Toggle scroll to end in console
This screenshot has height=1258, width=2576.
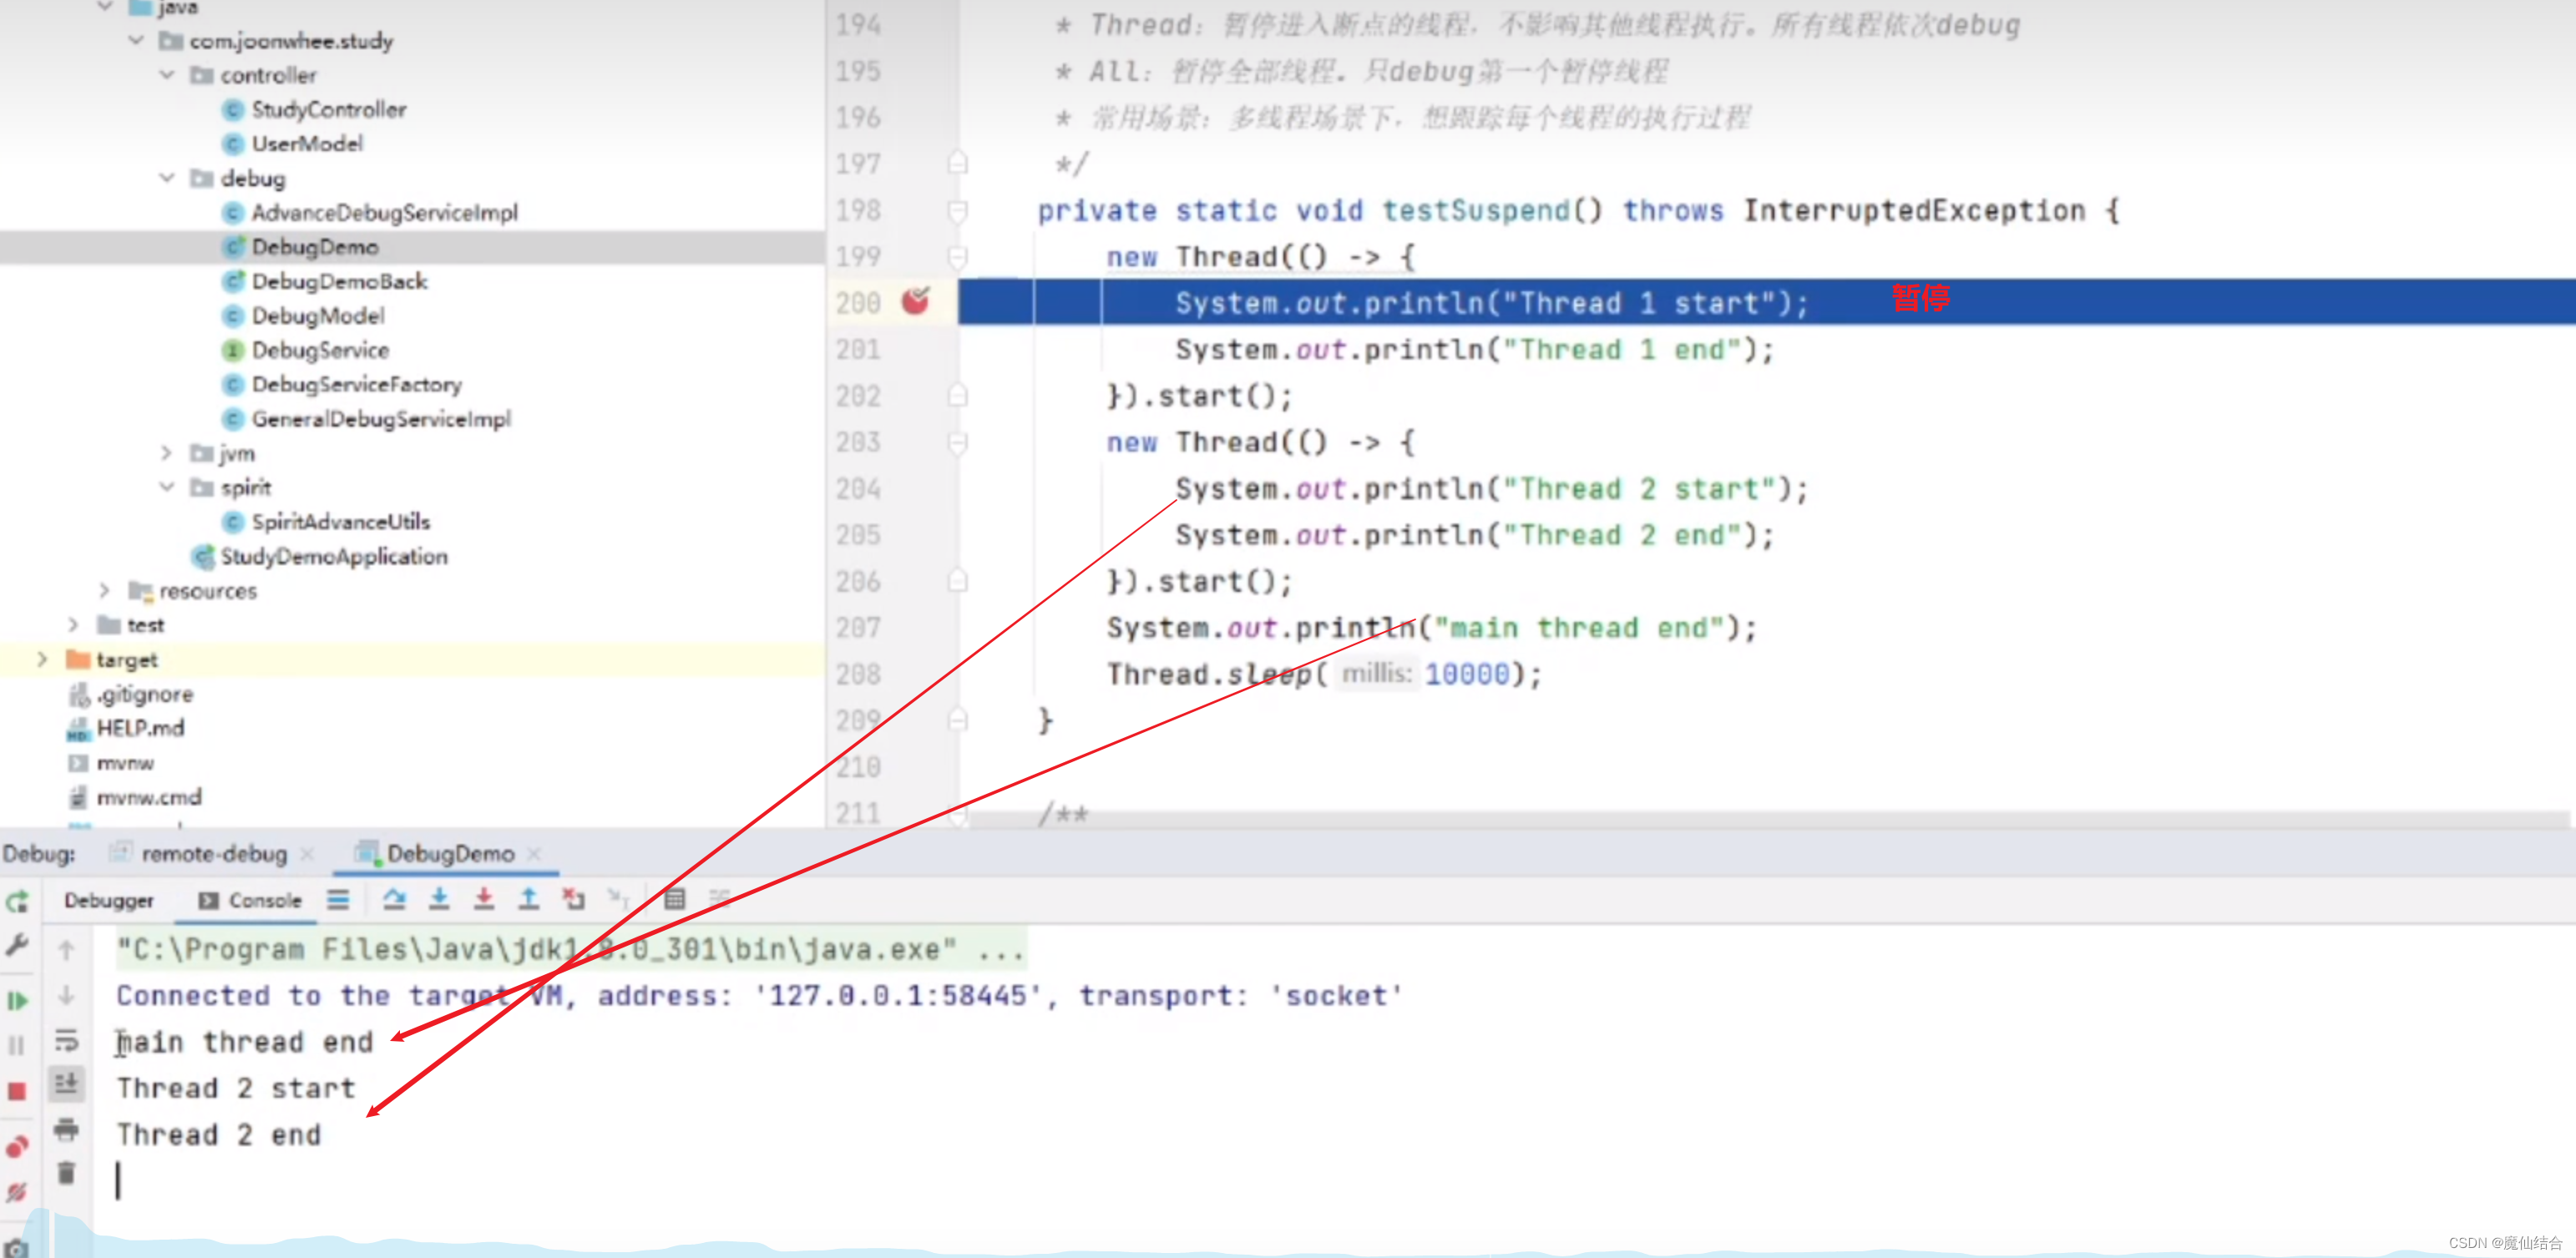pyautogui.click(x=66, y=1084)
